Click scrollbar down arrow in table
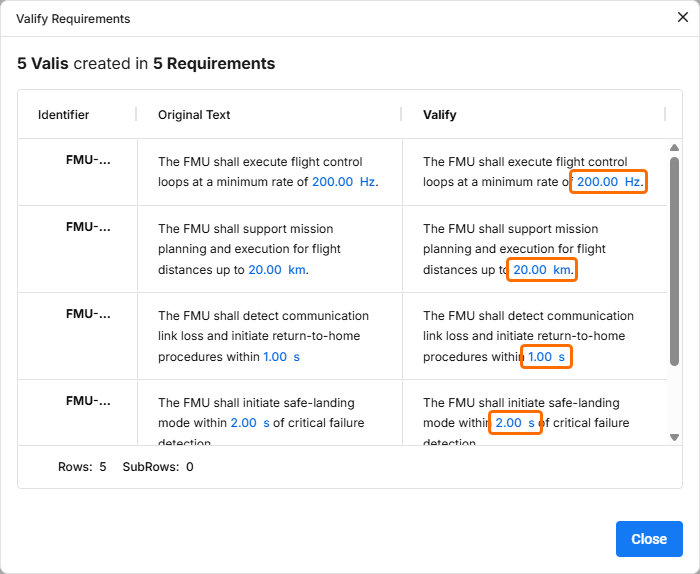Image resolution: width=700 pixels, height=574 pixels. [x=674, y=437]
